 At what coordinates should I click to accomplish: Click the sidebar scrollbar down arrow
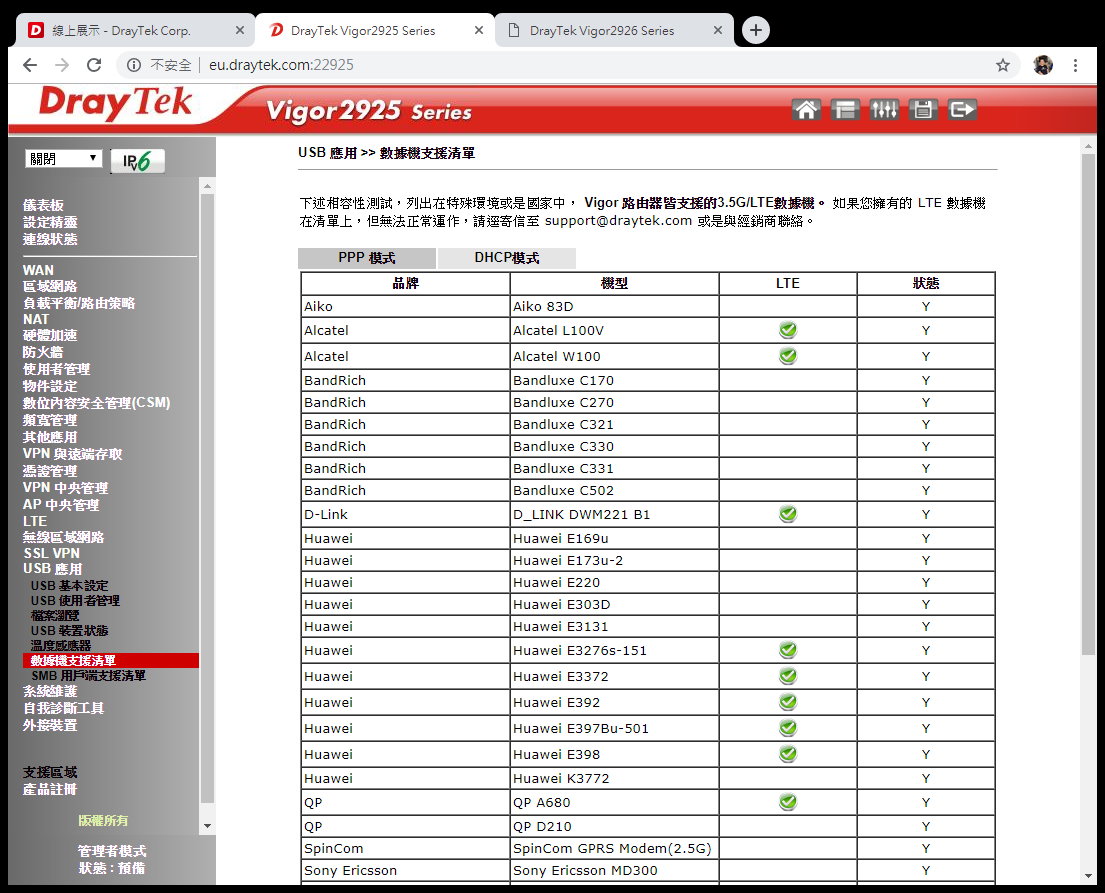pos(207,826)
